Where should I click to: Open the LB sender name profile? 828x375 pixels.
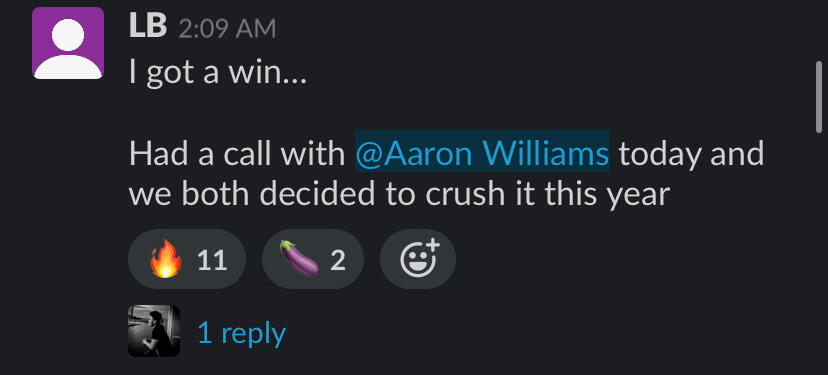[x=148, y=26]
